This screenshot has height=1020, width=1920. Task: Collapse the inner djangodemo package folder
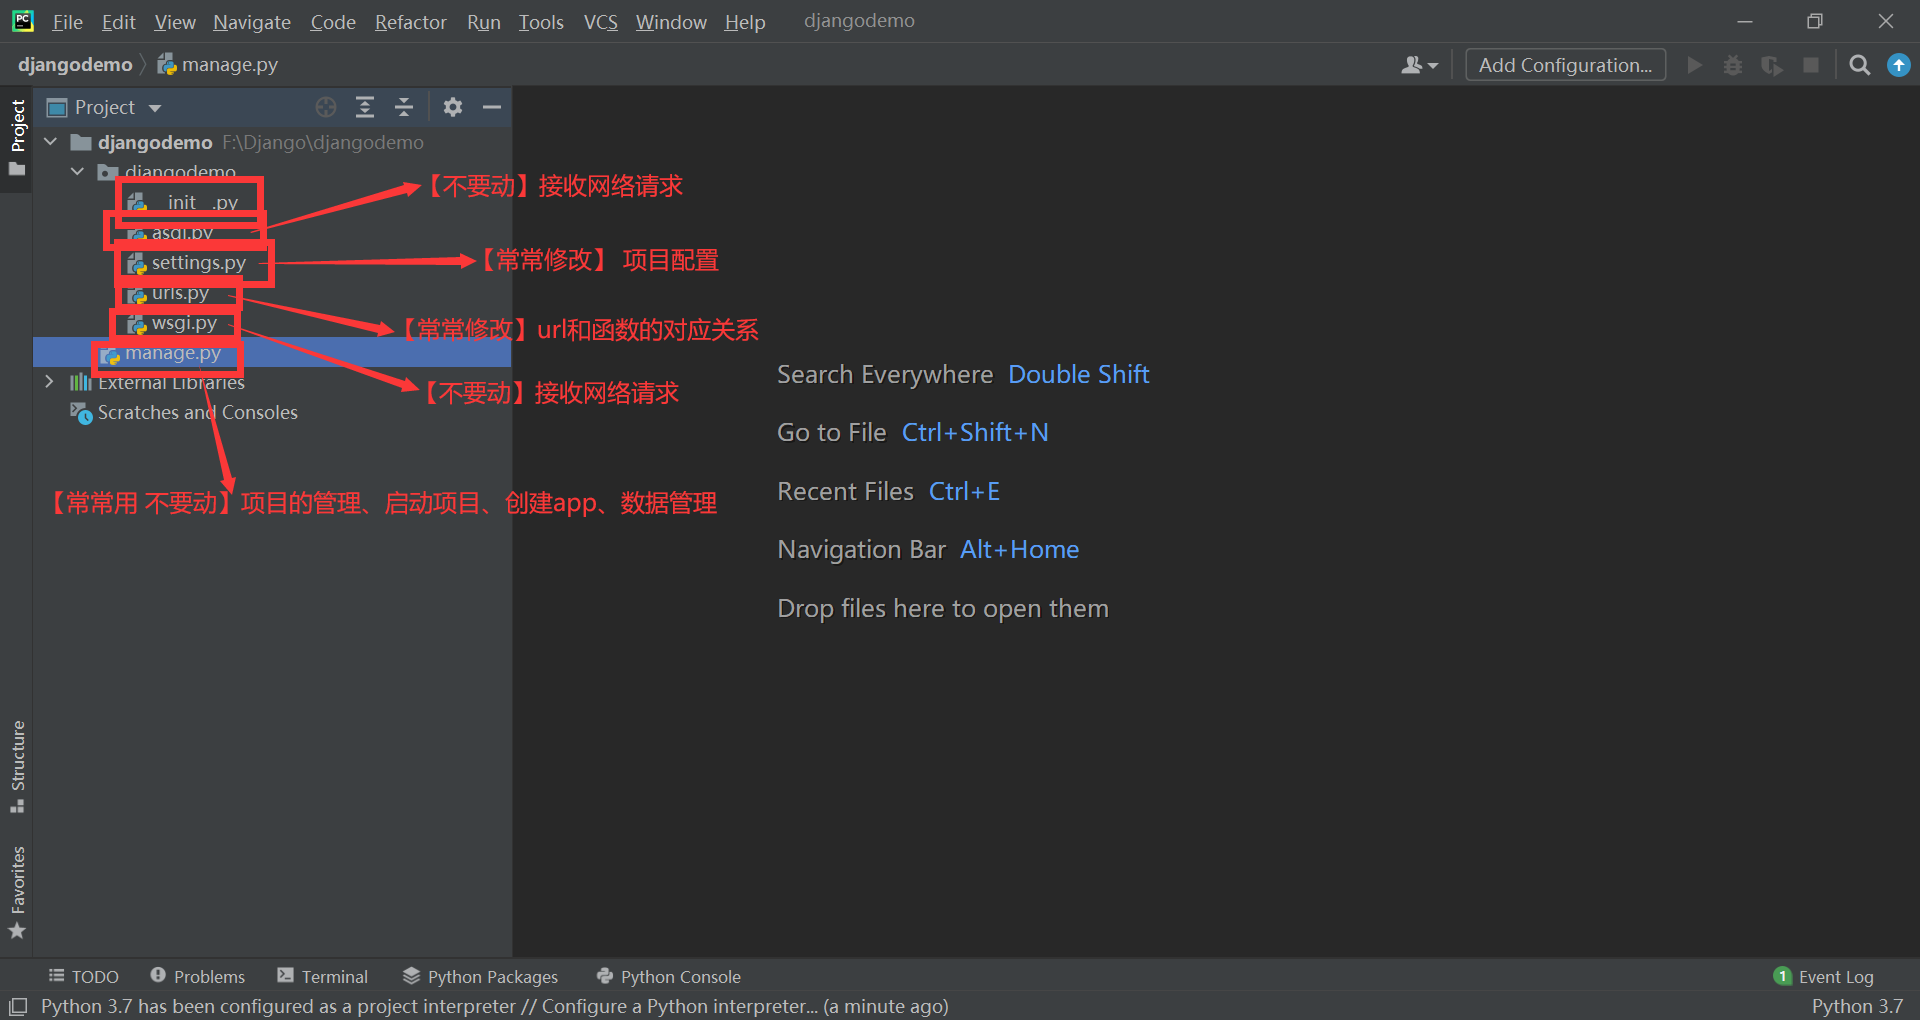(x=77, y=172)
